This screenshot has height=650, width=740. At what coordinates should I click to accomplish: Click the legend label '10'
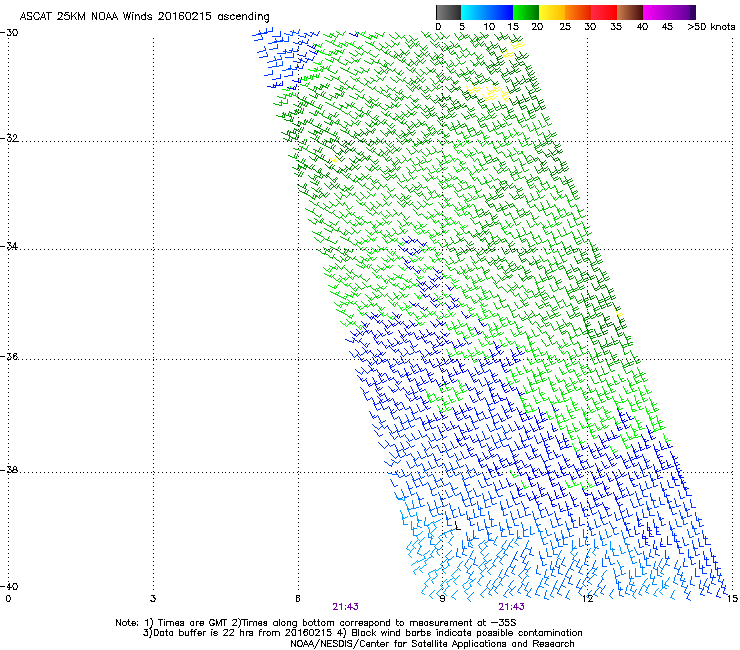tap(489, 27)
